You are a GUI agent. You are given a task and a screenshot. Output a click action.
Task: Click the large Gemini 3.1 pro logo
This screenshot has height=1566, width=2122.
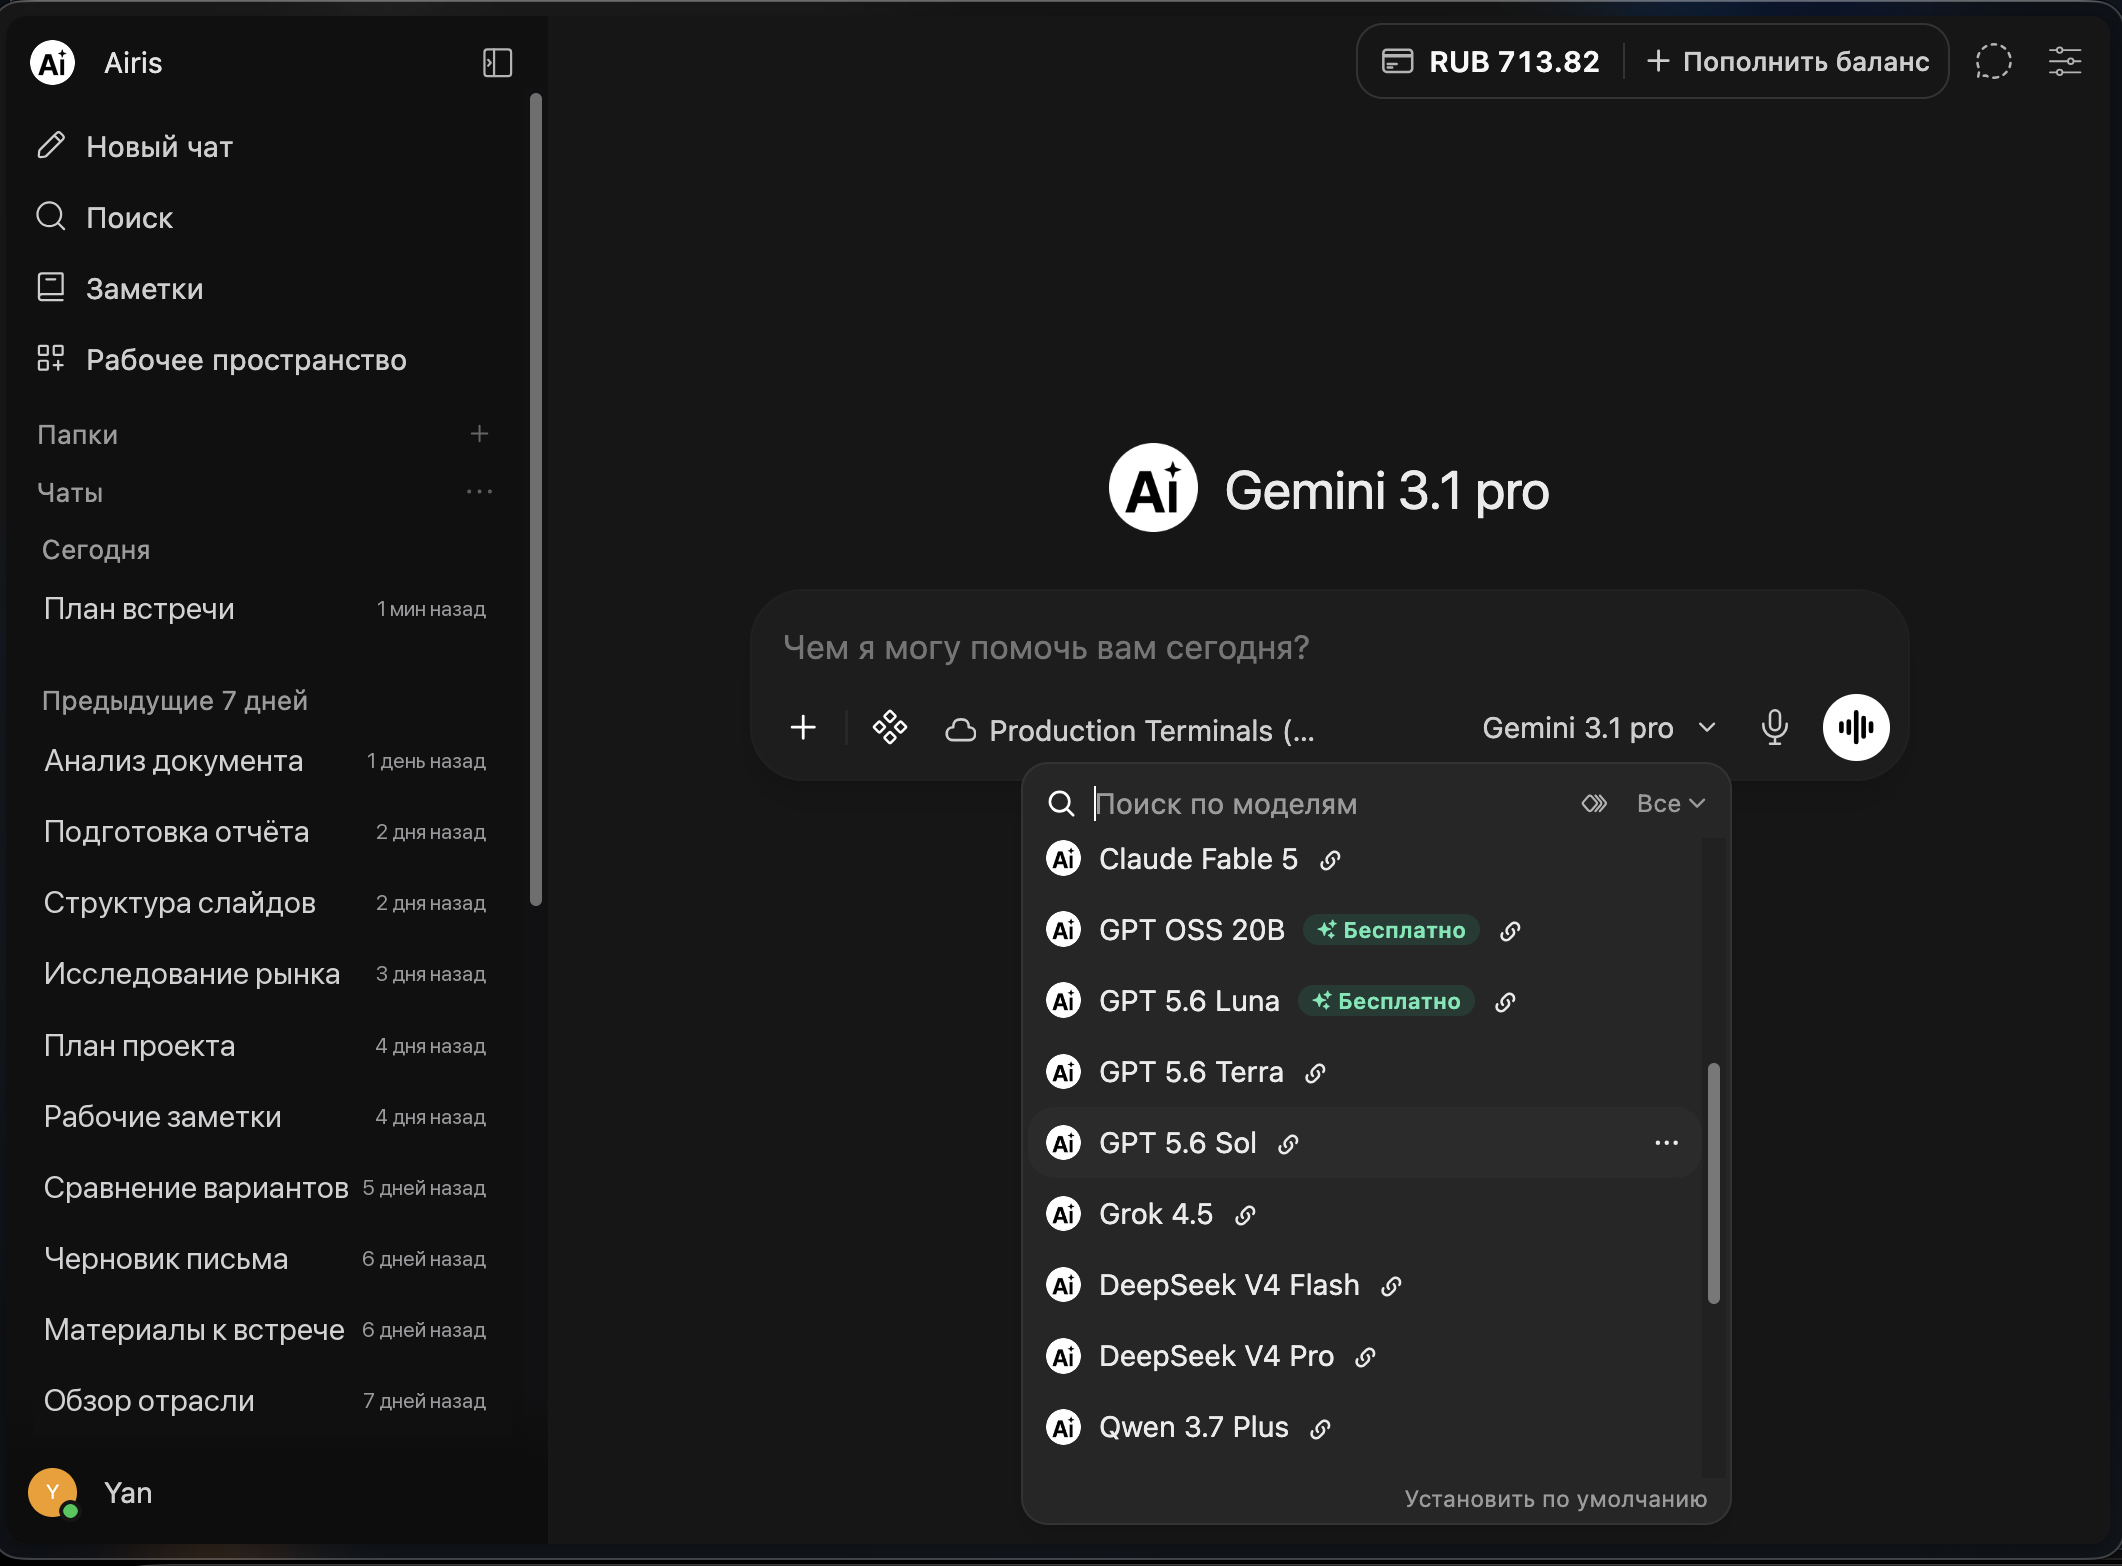(1153, 488)
